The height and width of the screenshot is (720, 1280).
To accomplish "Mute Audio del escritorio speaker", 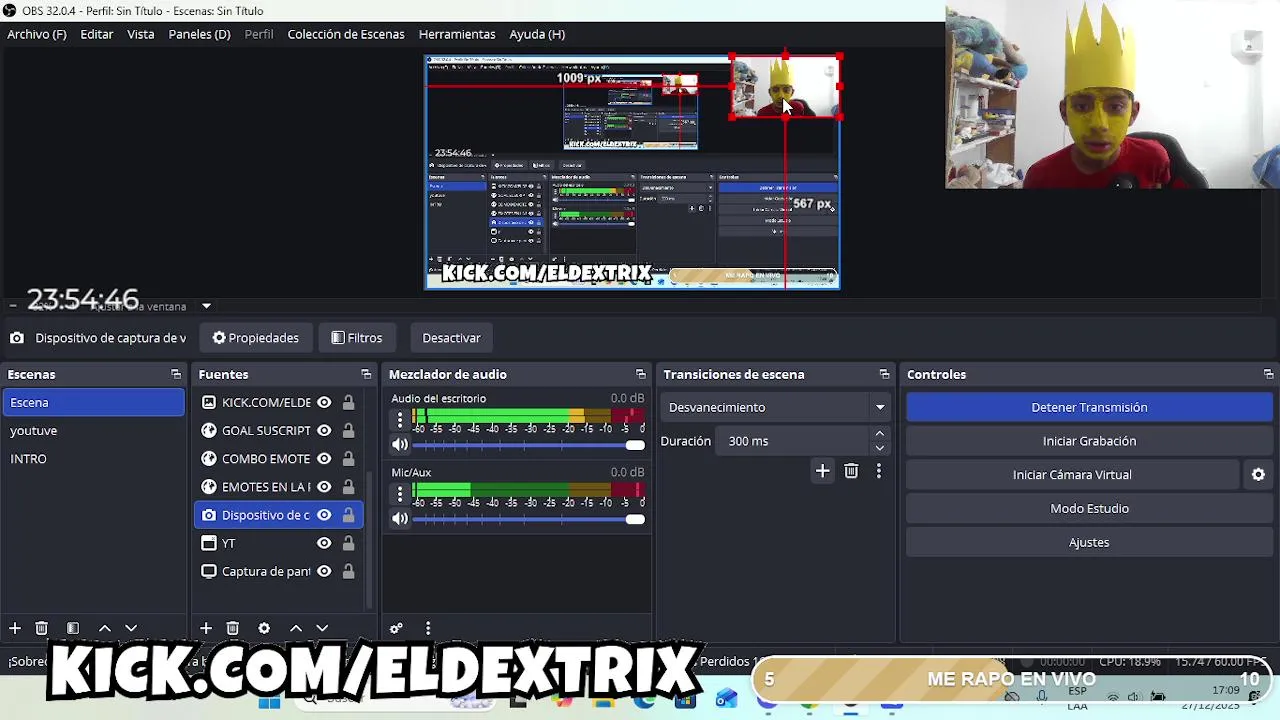I will (x=400, y=445).
